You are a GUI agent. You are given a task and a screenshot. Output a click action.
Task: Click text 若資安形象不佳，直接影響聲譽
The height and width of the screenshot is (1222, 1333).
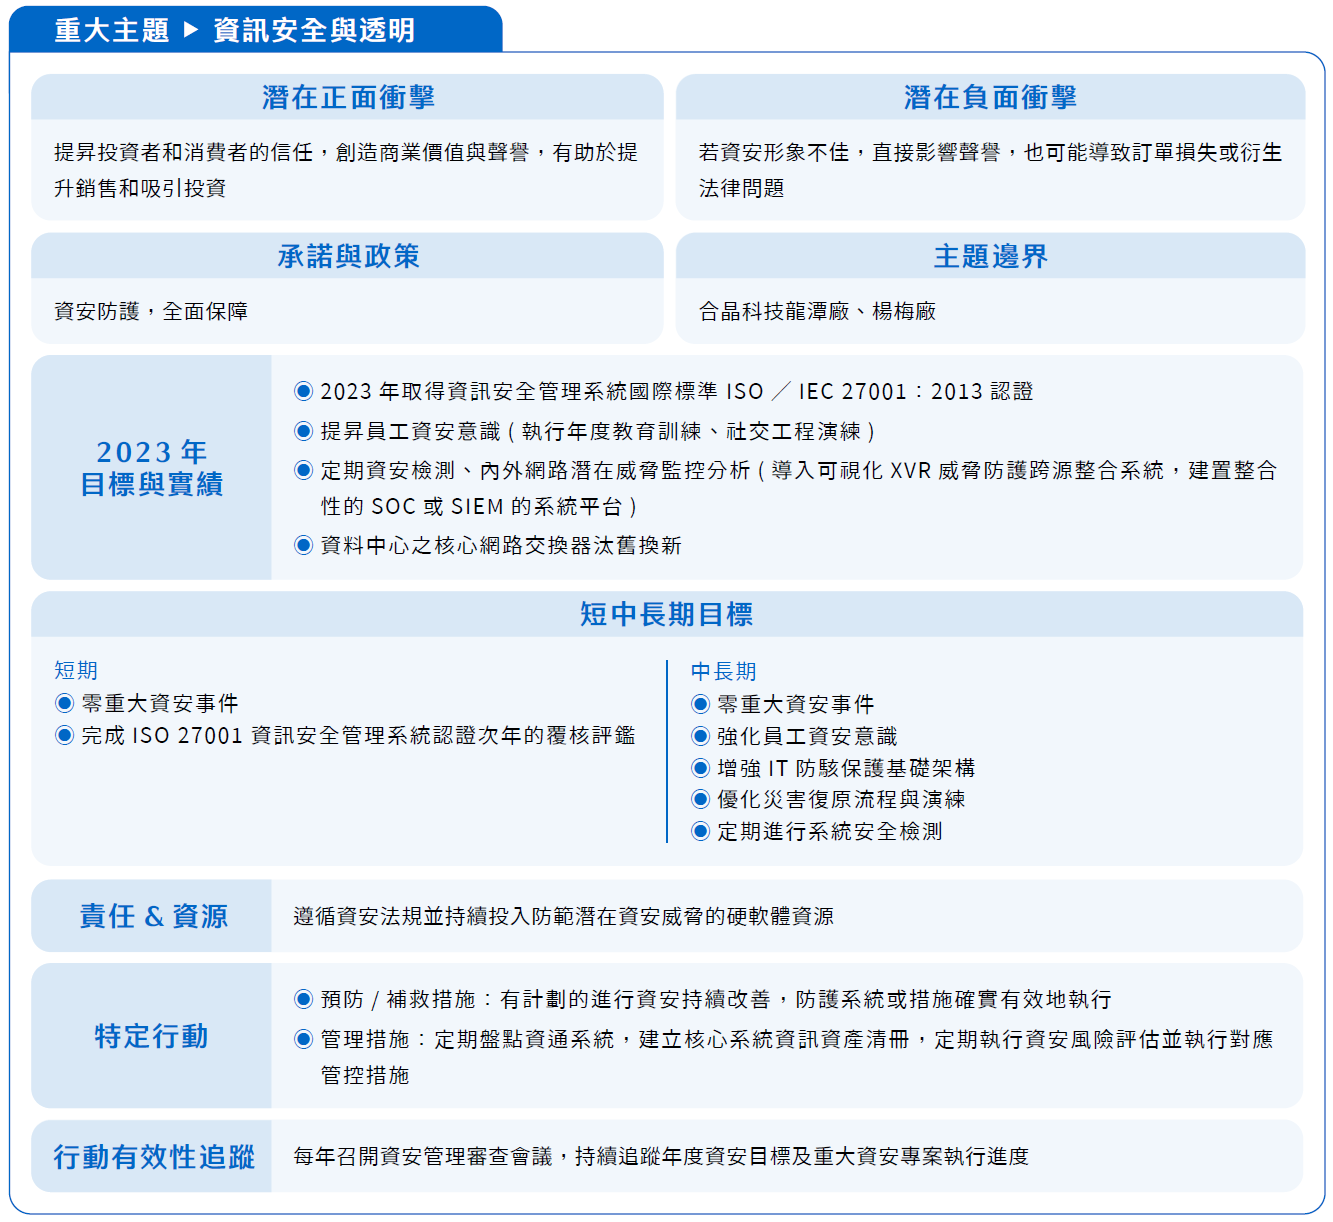pos(849,152)
